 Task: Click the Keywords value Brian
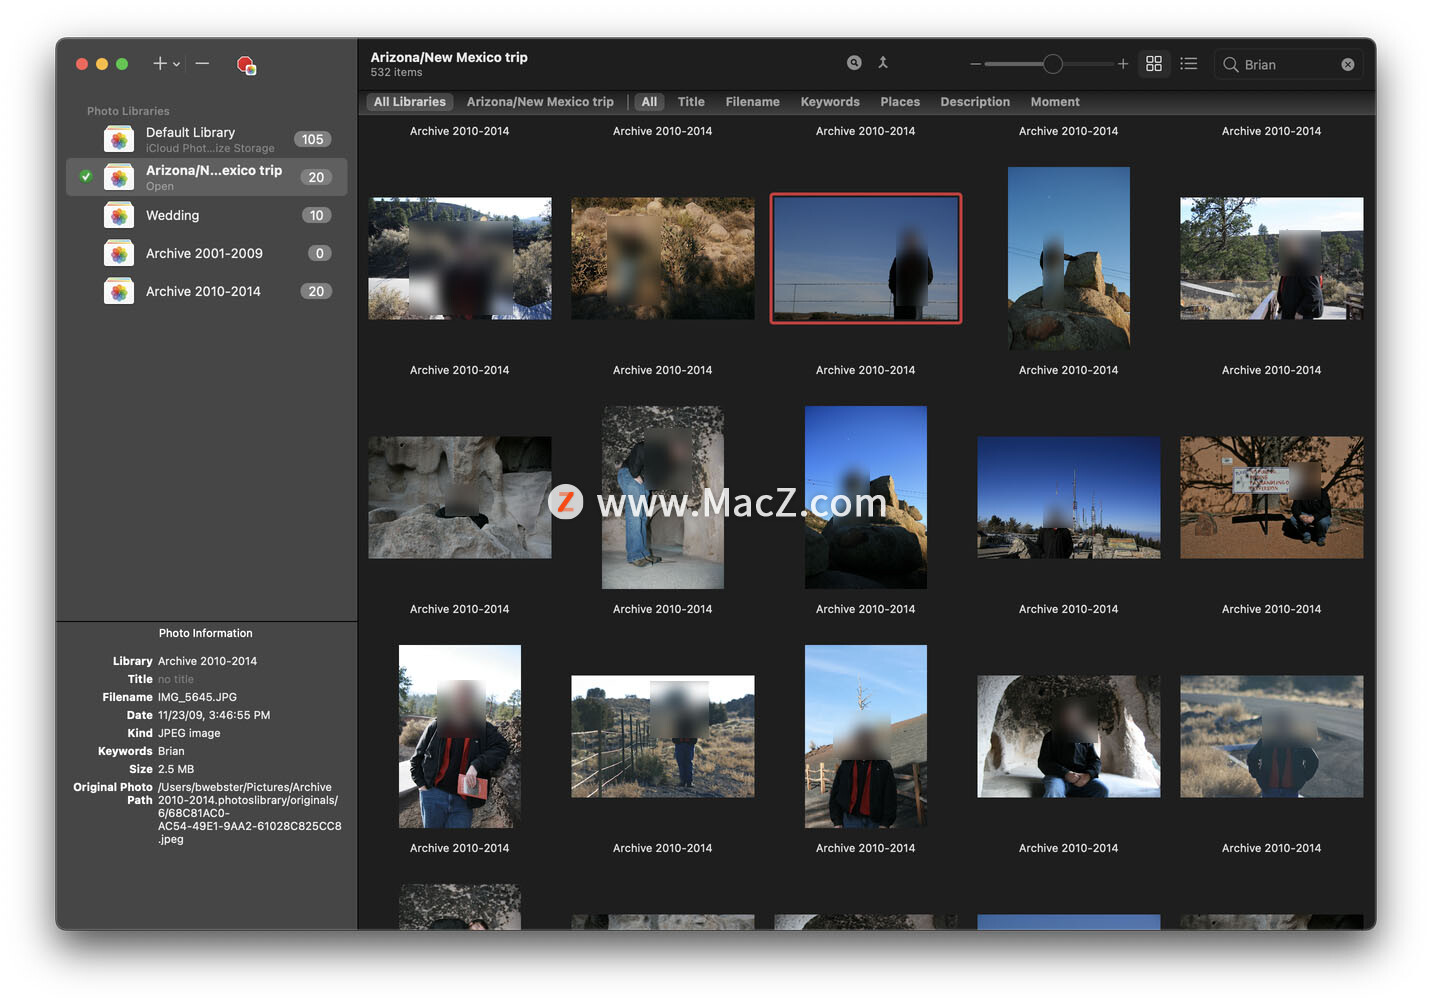pos(171,751)
